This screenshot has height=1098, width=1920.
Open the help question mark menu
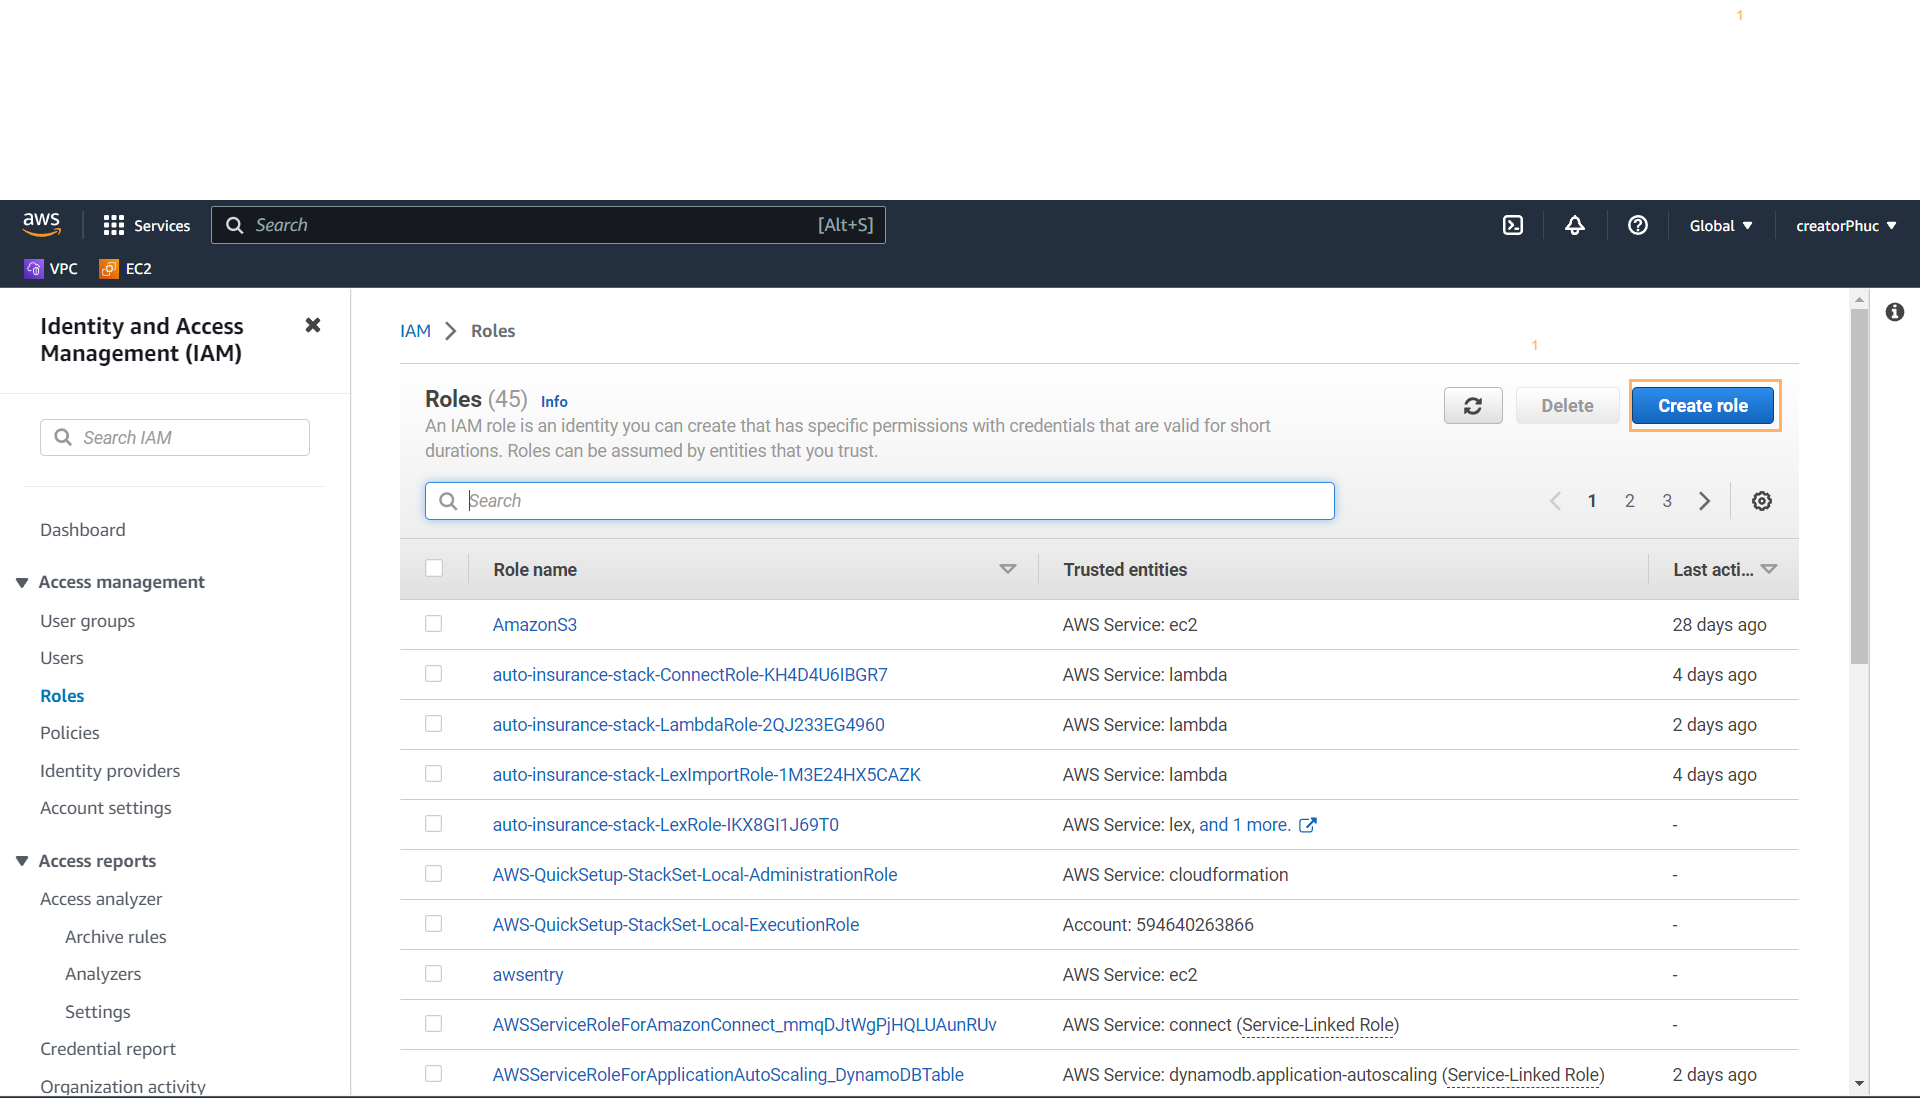click(1638, 226)
